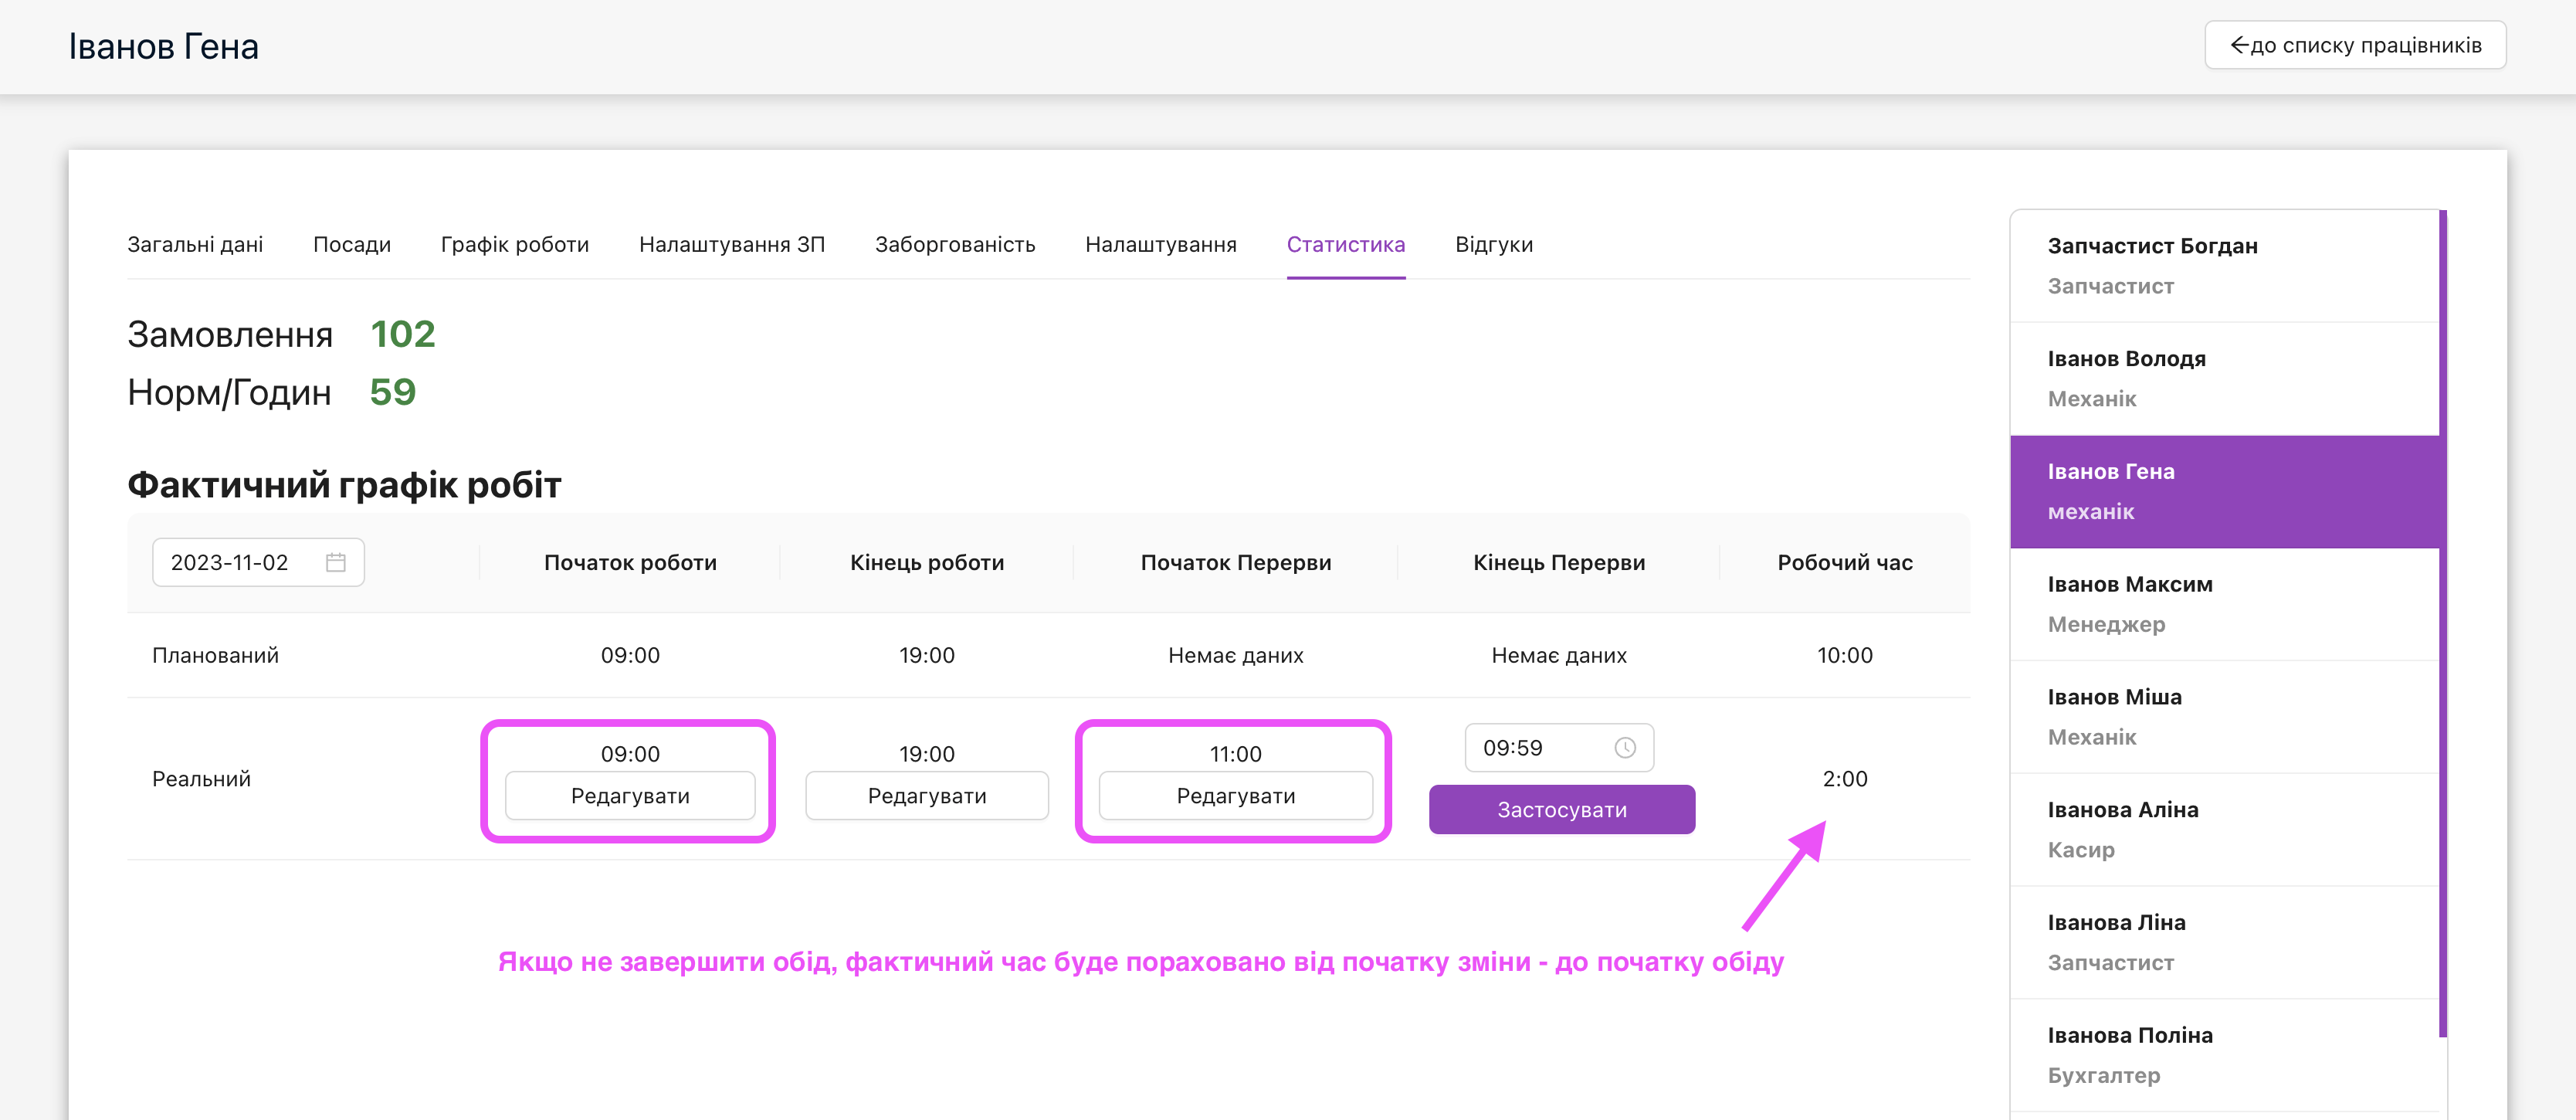Click the clock icon in break end field
Image resolution: width=2576 pixels, height=1120 pixels.
(x=1625, y=748)
